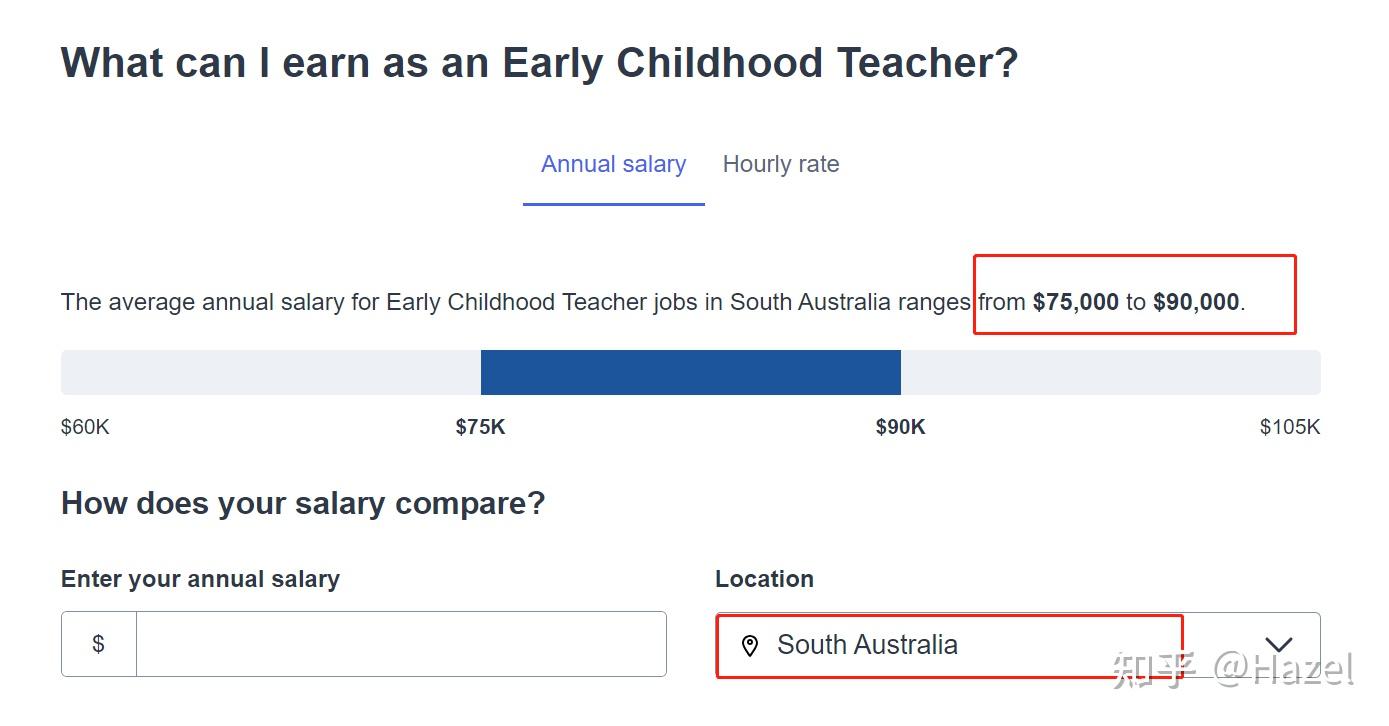Expand the Location dropdown chevron
Viewport: 1389px width, 726px height.
pos(1278,645)
